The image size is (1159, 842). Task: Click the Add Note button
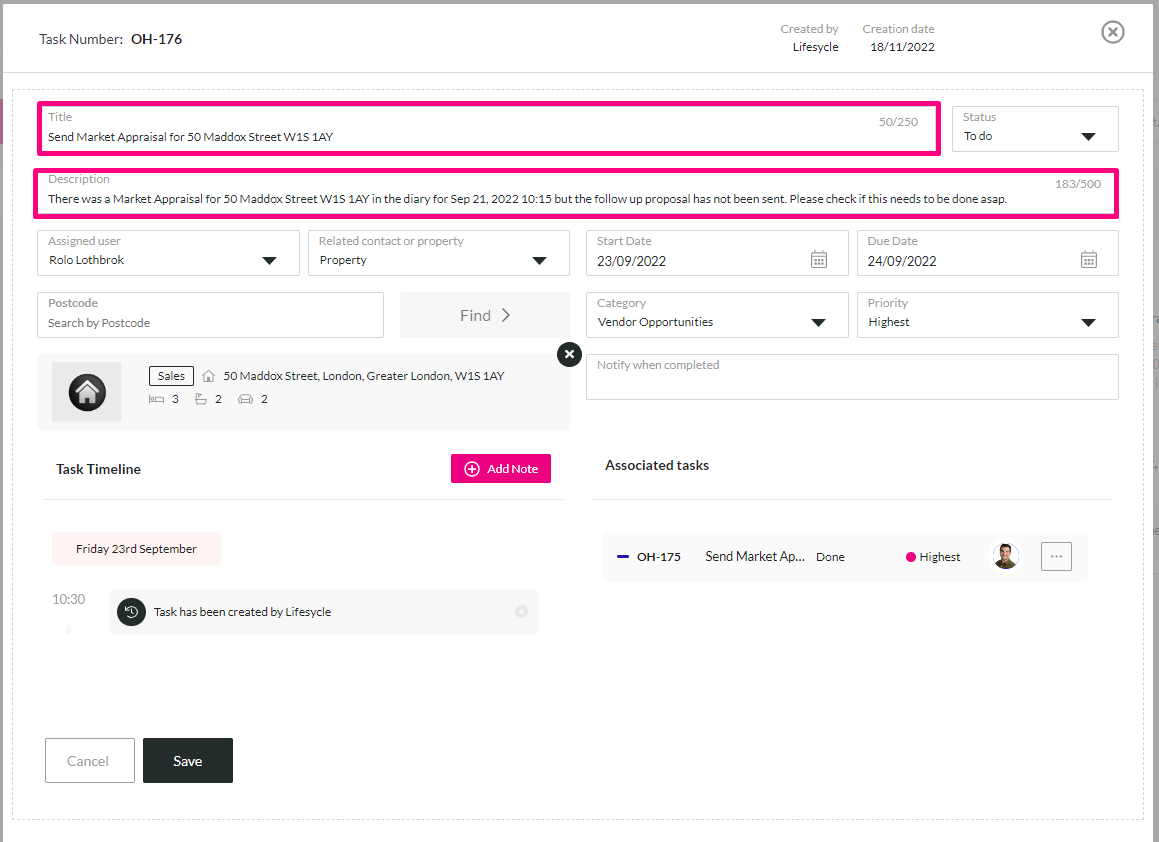(x=500, y=469)
